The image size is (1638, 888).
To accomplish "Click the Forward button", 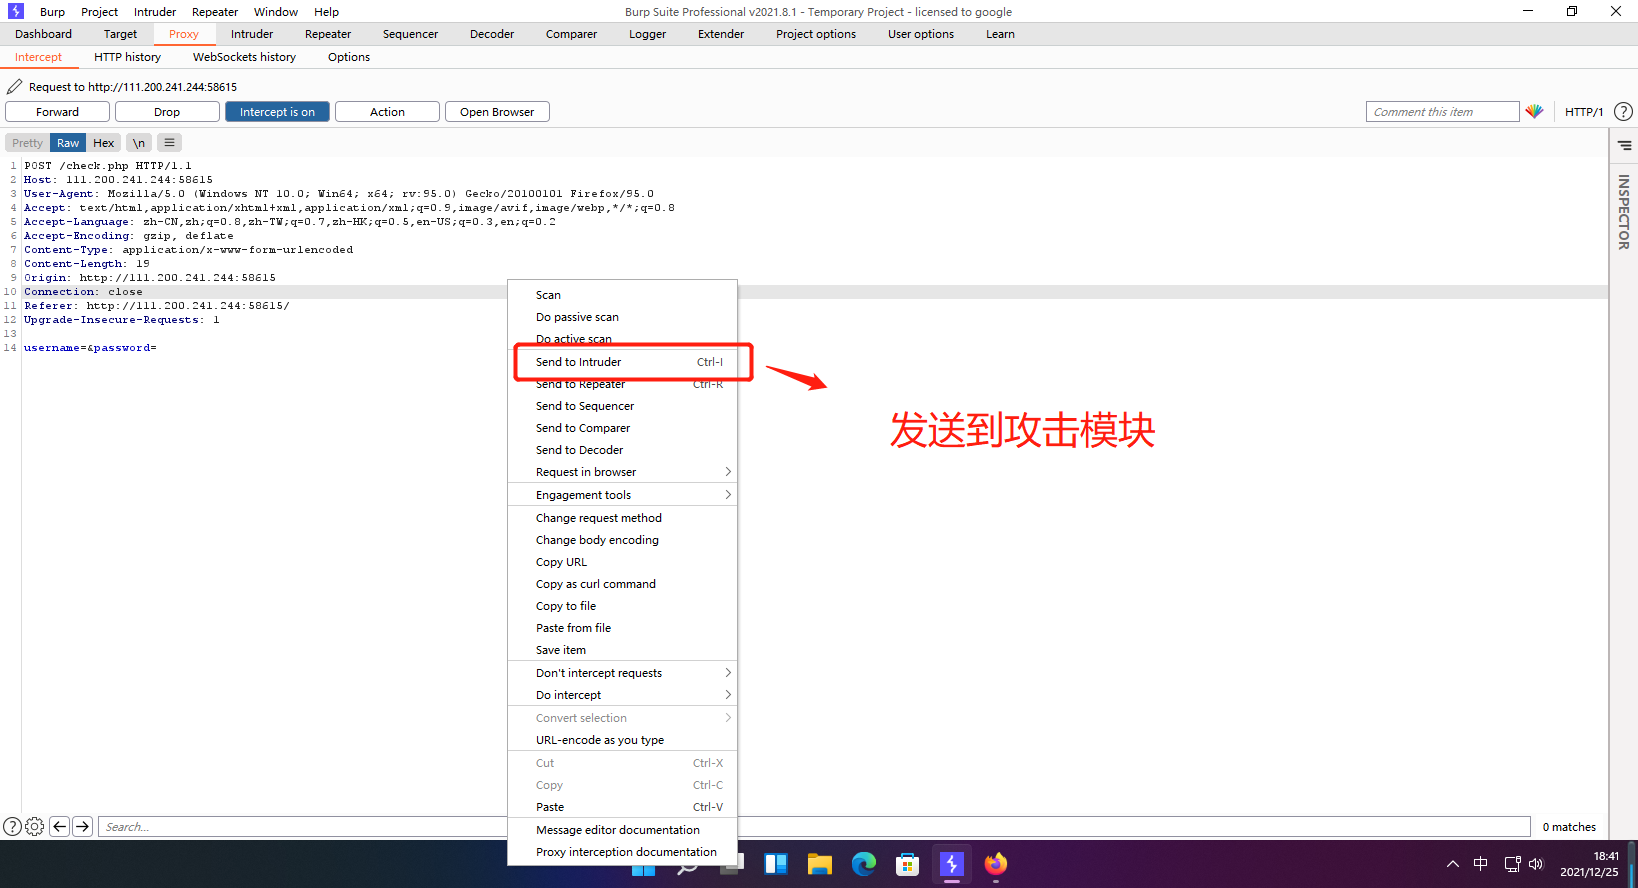I will pyautogui.click(x=57, y=112).
